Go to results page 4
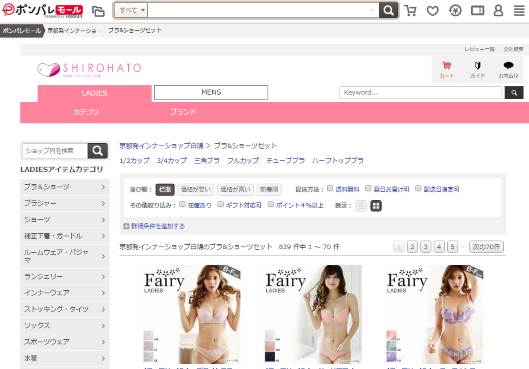529x369 pixels. pos(439,247)
